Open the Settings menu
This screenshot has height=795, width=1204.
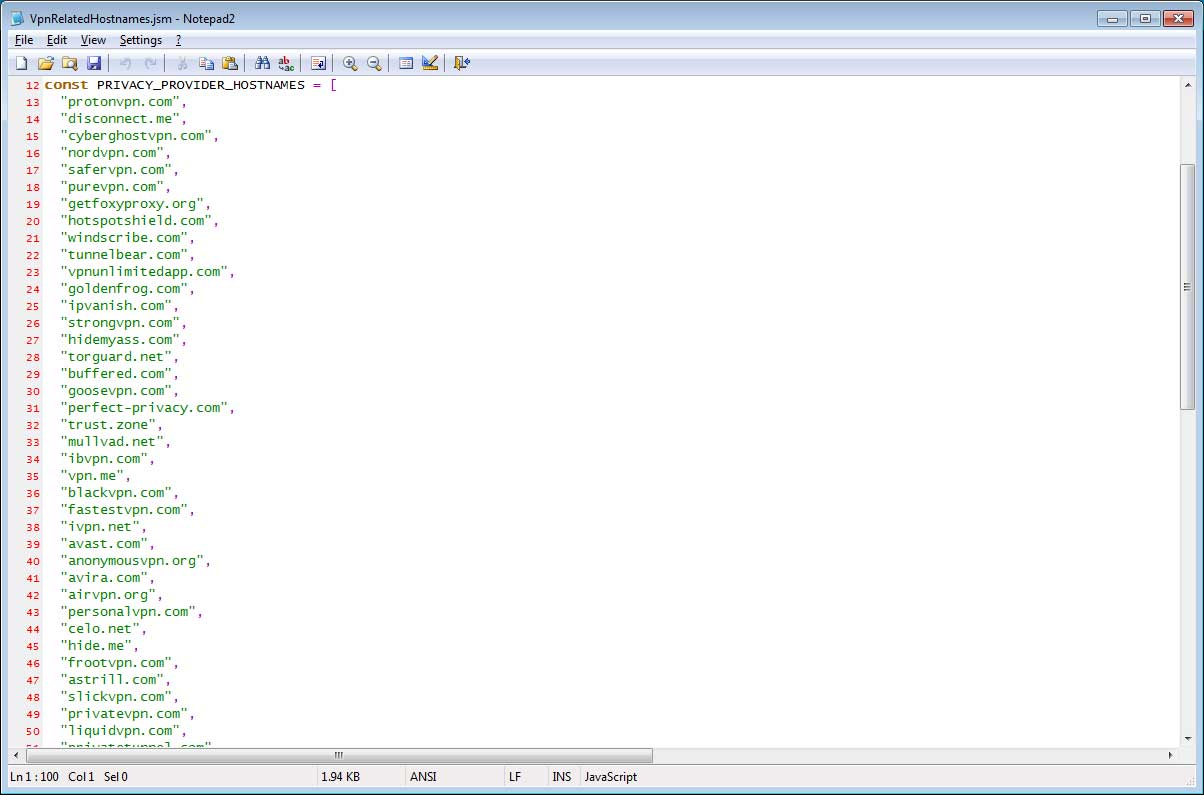pos(141,40)
